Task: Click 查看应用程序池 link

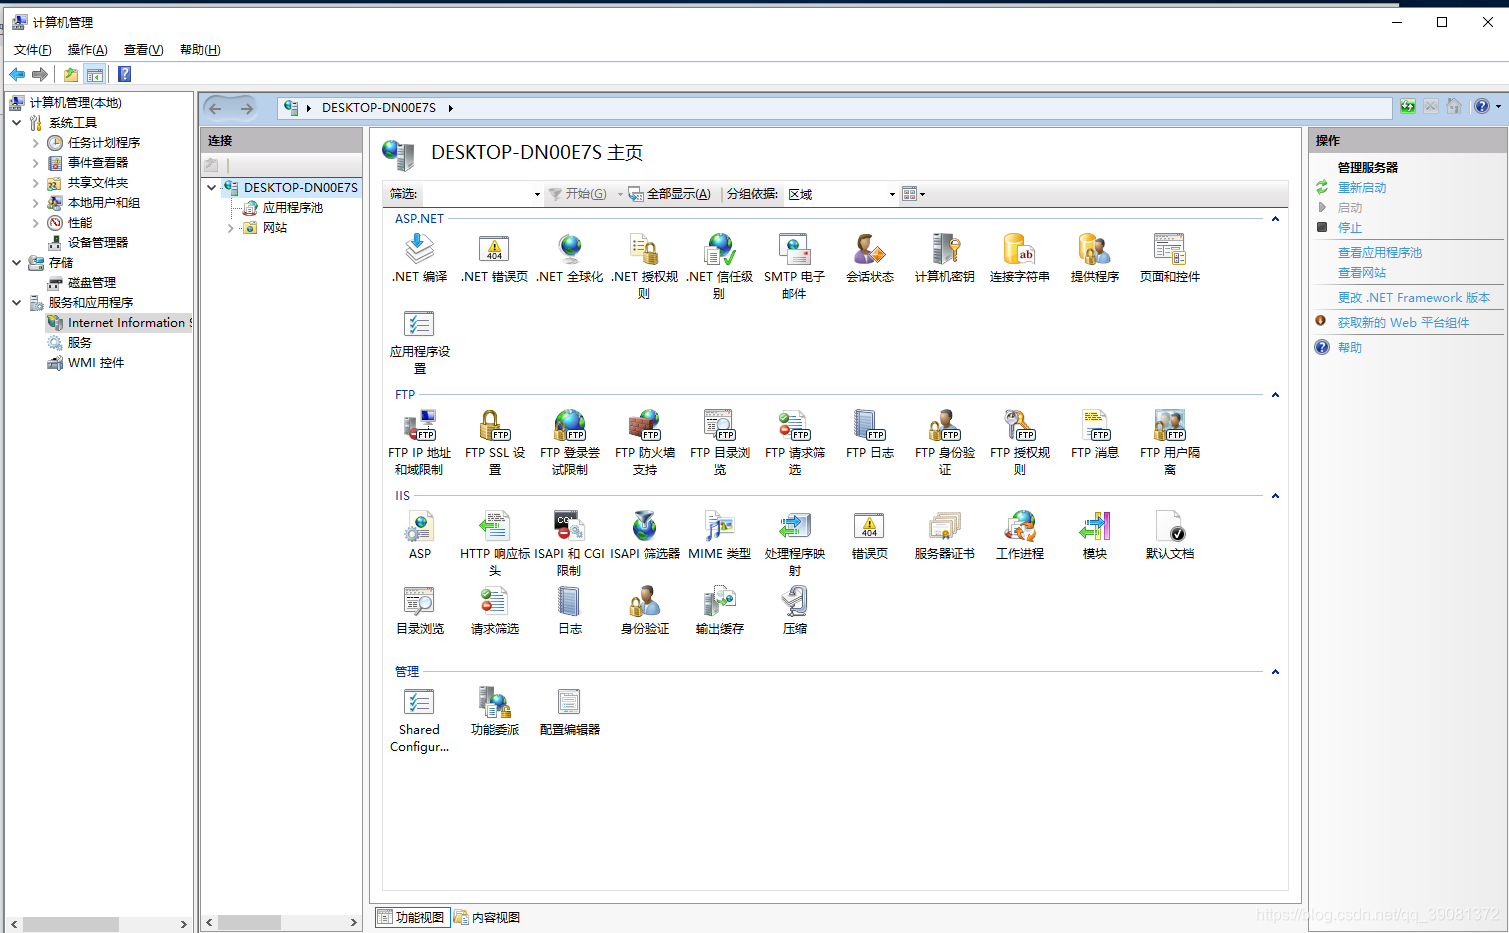Action: tap(1380, 252)
